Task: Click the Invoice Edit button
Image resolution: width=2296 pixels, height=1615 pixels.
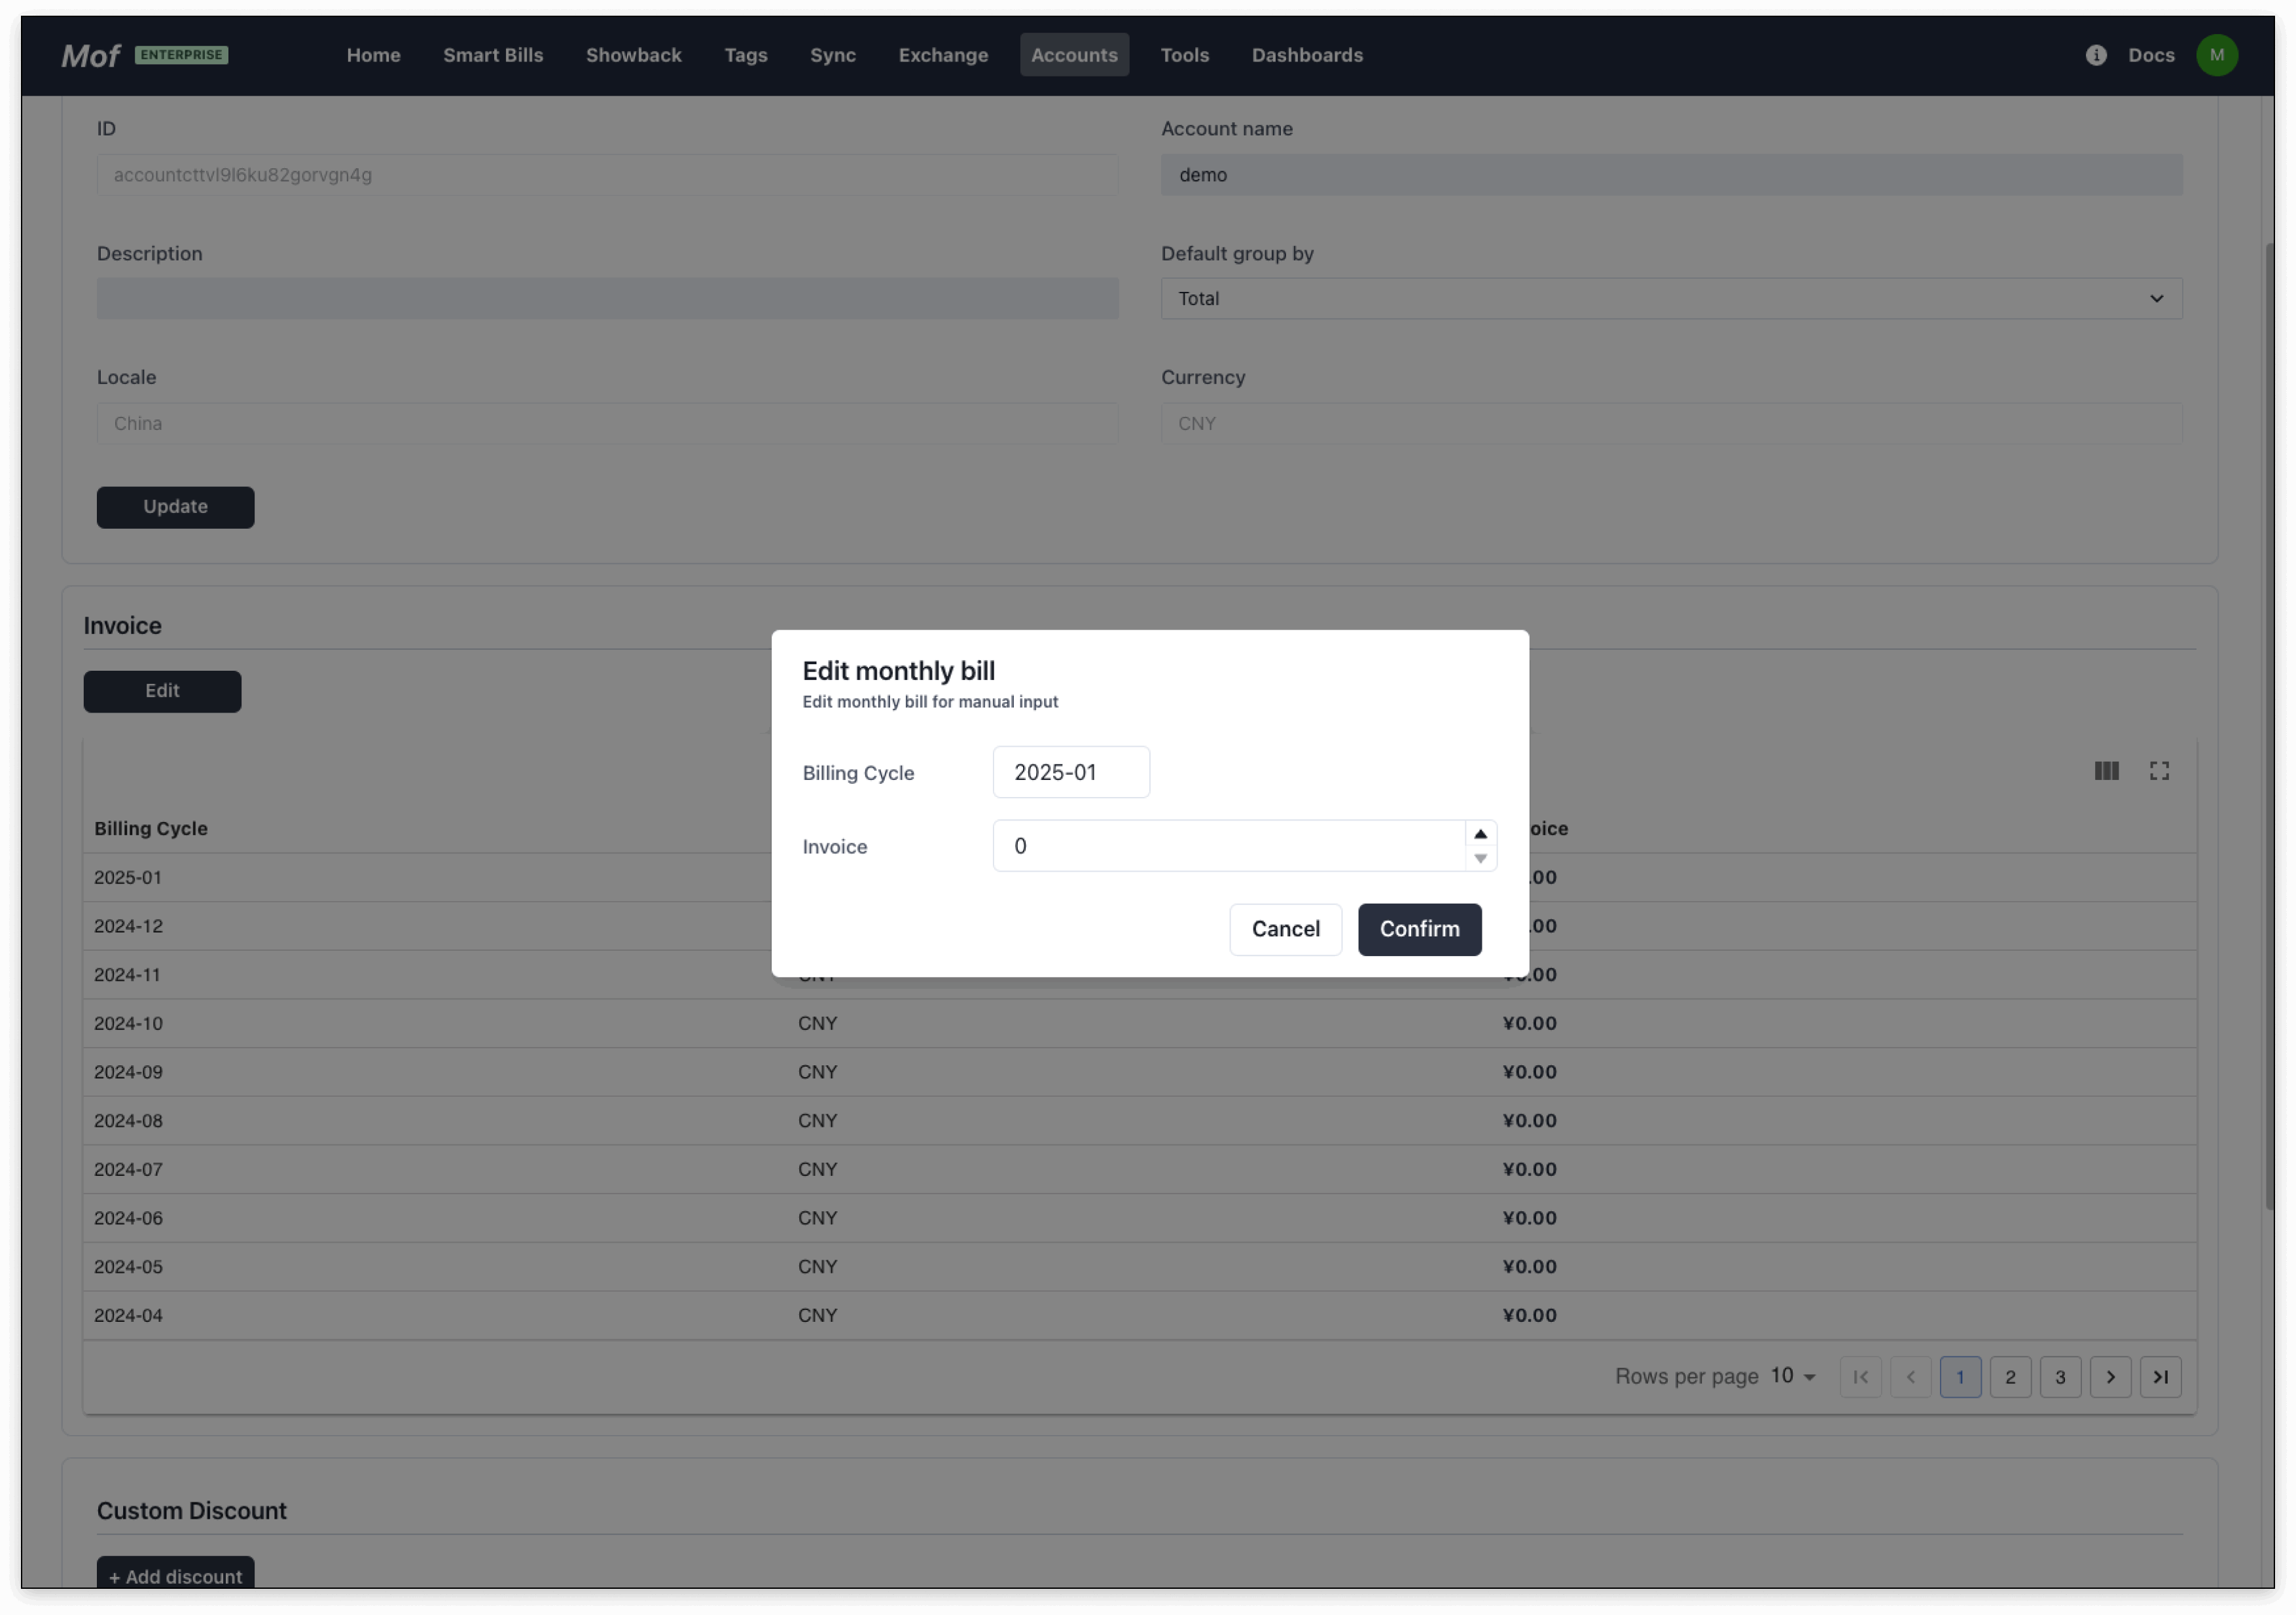Action: point(162,692)
